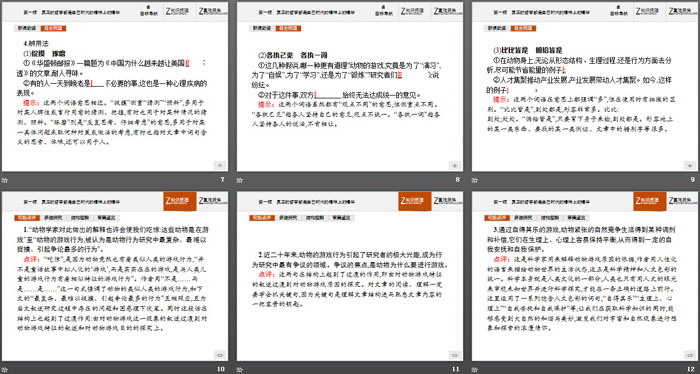Click the gray sub-tab in slide 7
This screenshot has height=374, width=700.
click(26, 28)
